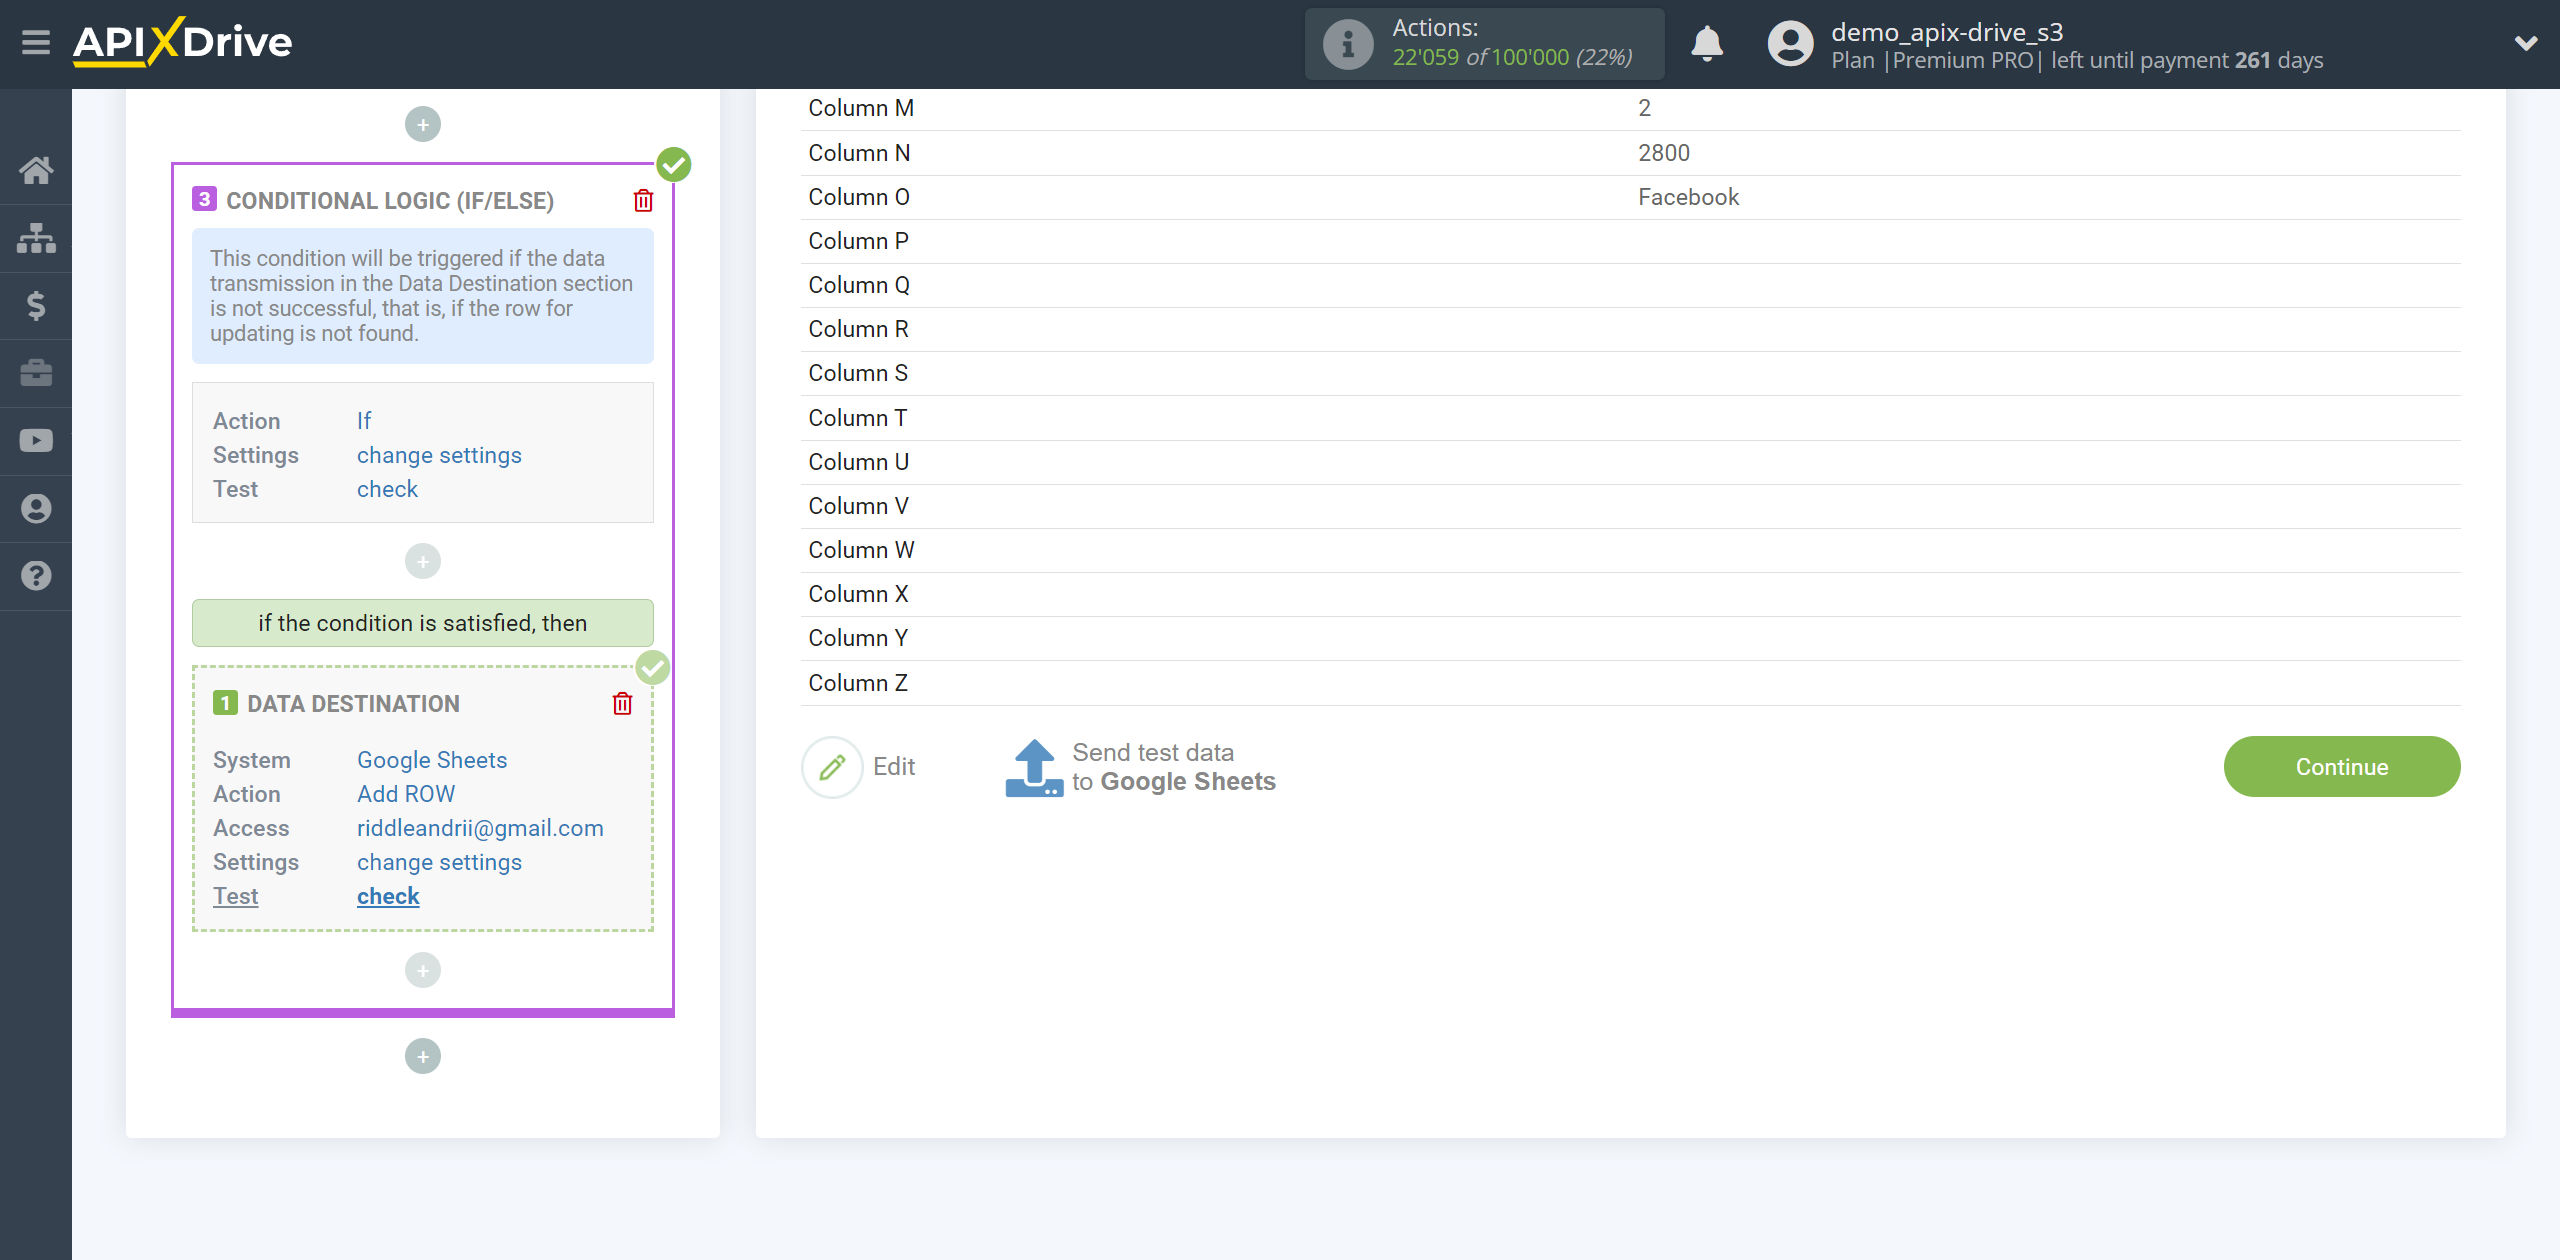The height and width of the screenshot is (1260, 2560).
Task: Open the hamburger menu
Action: click(x=36, y=43)
